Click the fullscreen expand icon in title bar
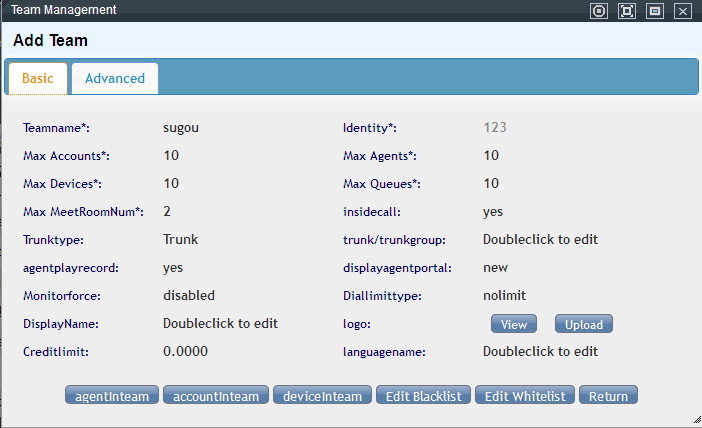The width and height of the screenshot is (702, 428). (x=627, y=11)
